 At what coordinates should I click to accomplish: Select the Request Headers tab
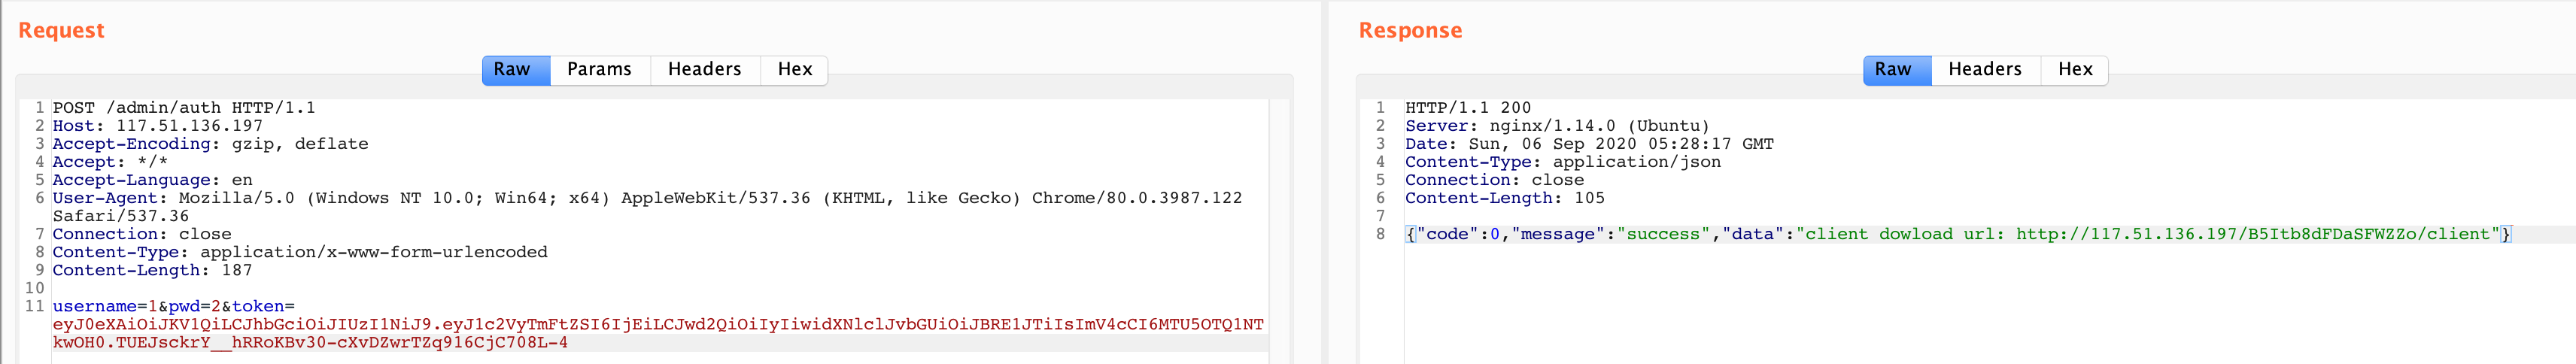pyautogui.click(x=704, y=70)
